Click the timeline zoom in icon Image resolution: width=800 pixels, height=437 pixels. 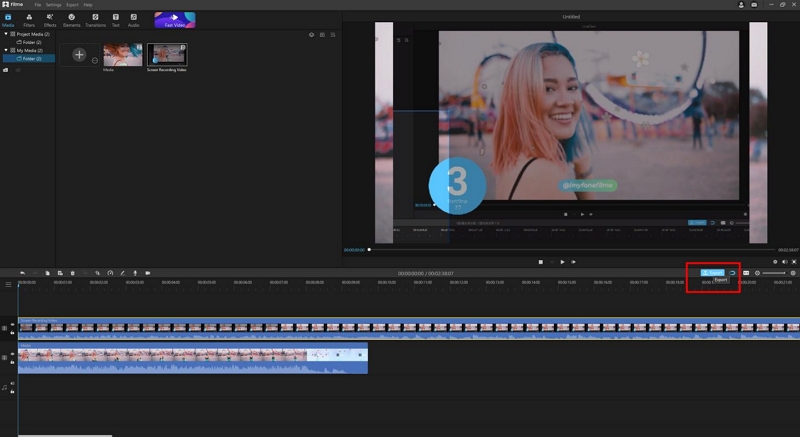[793, 273]
